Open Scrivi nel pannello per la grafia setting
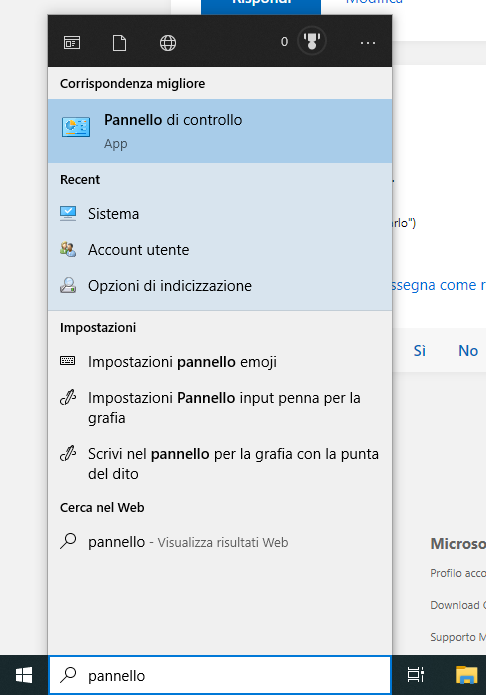486x695 pixels. [x=220, y=464]
